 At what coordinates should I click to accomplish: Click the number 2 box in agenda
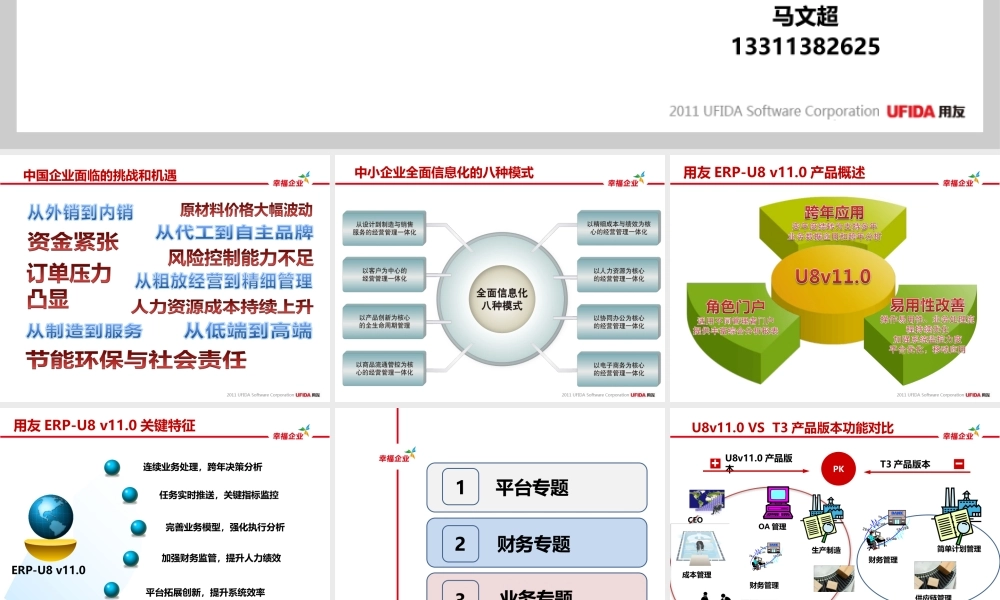click(x=460, y=543)
